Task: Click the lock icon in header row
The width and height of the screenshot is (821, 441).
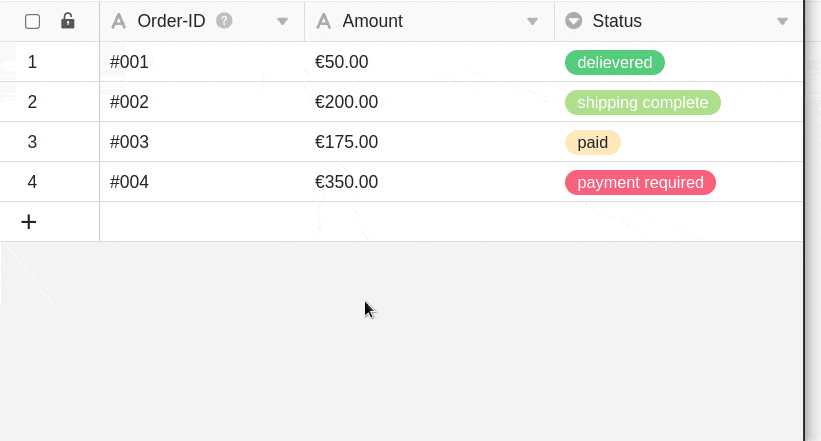Action: [67, 21]
